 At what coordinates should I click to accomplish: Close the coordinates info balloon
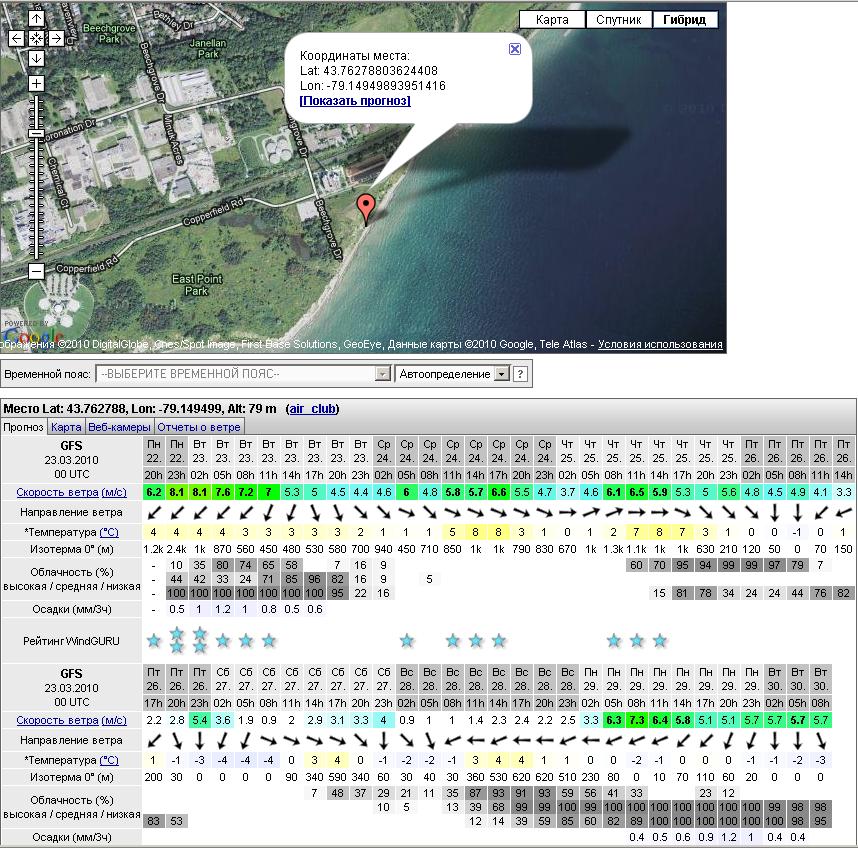point(515,49)
